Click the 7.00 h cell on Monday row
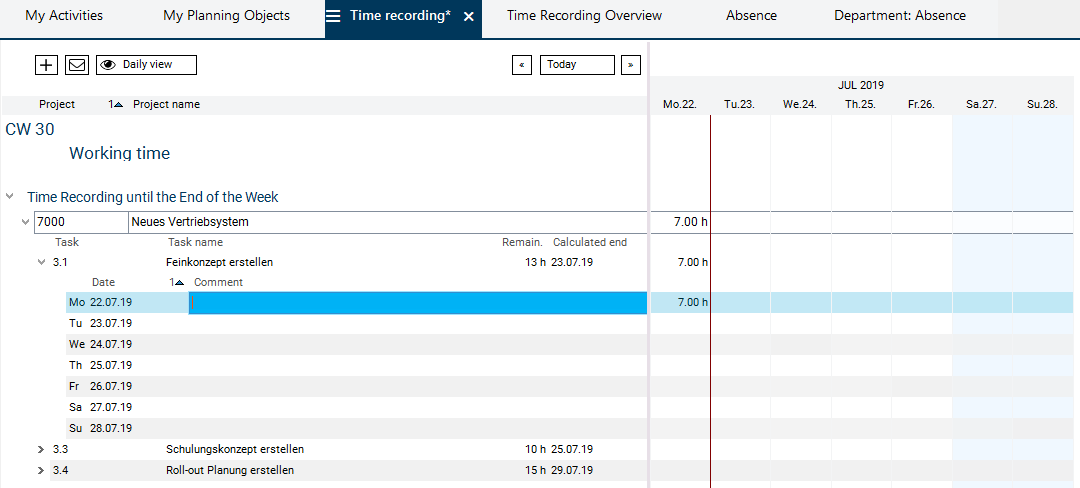1080x488 pixels. click(680, 302)
